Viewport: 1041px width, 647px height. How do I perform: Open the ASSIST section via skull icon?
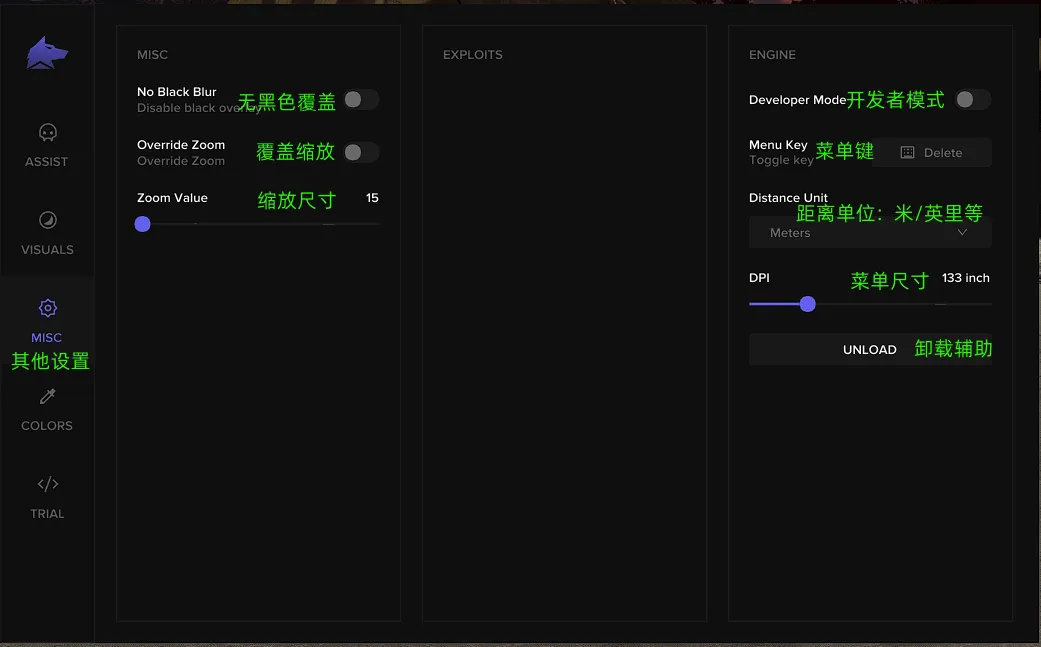48,133
